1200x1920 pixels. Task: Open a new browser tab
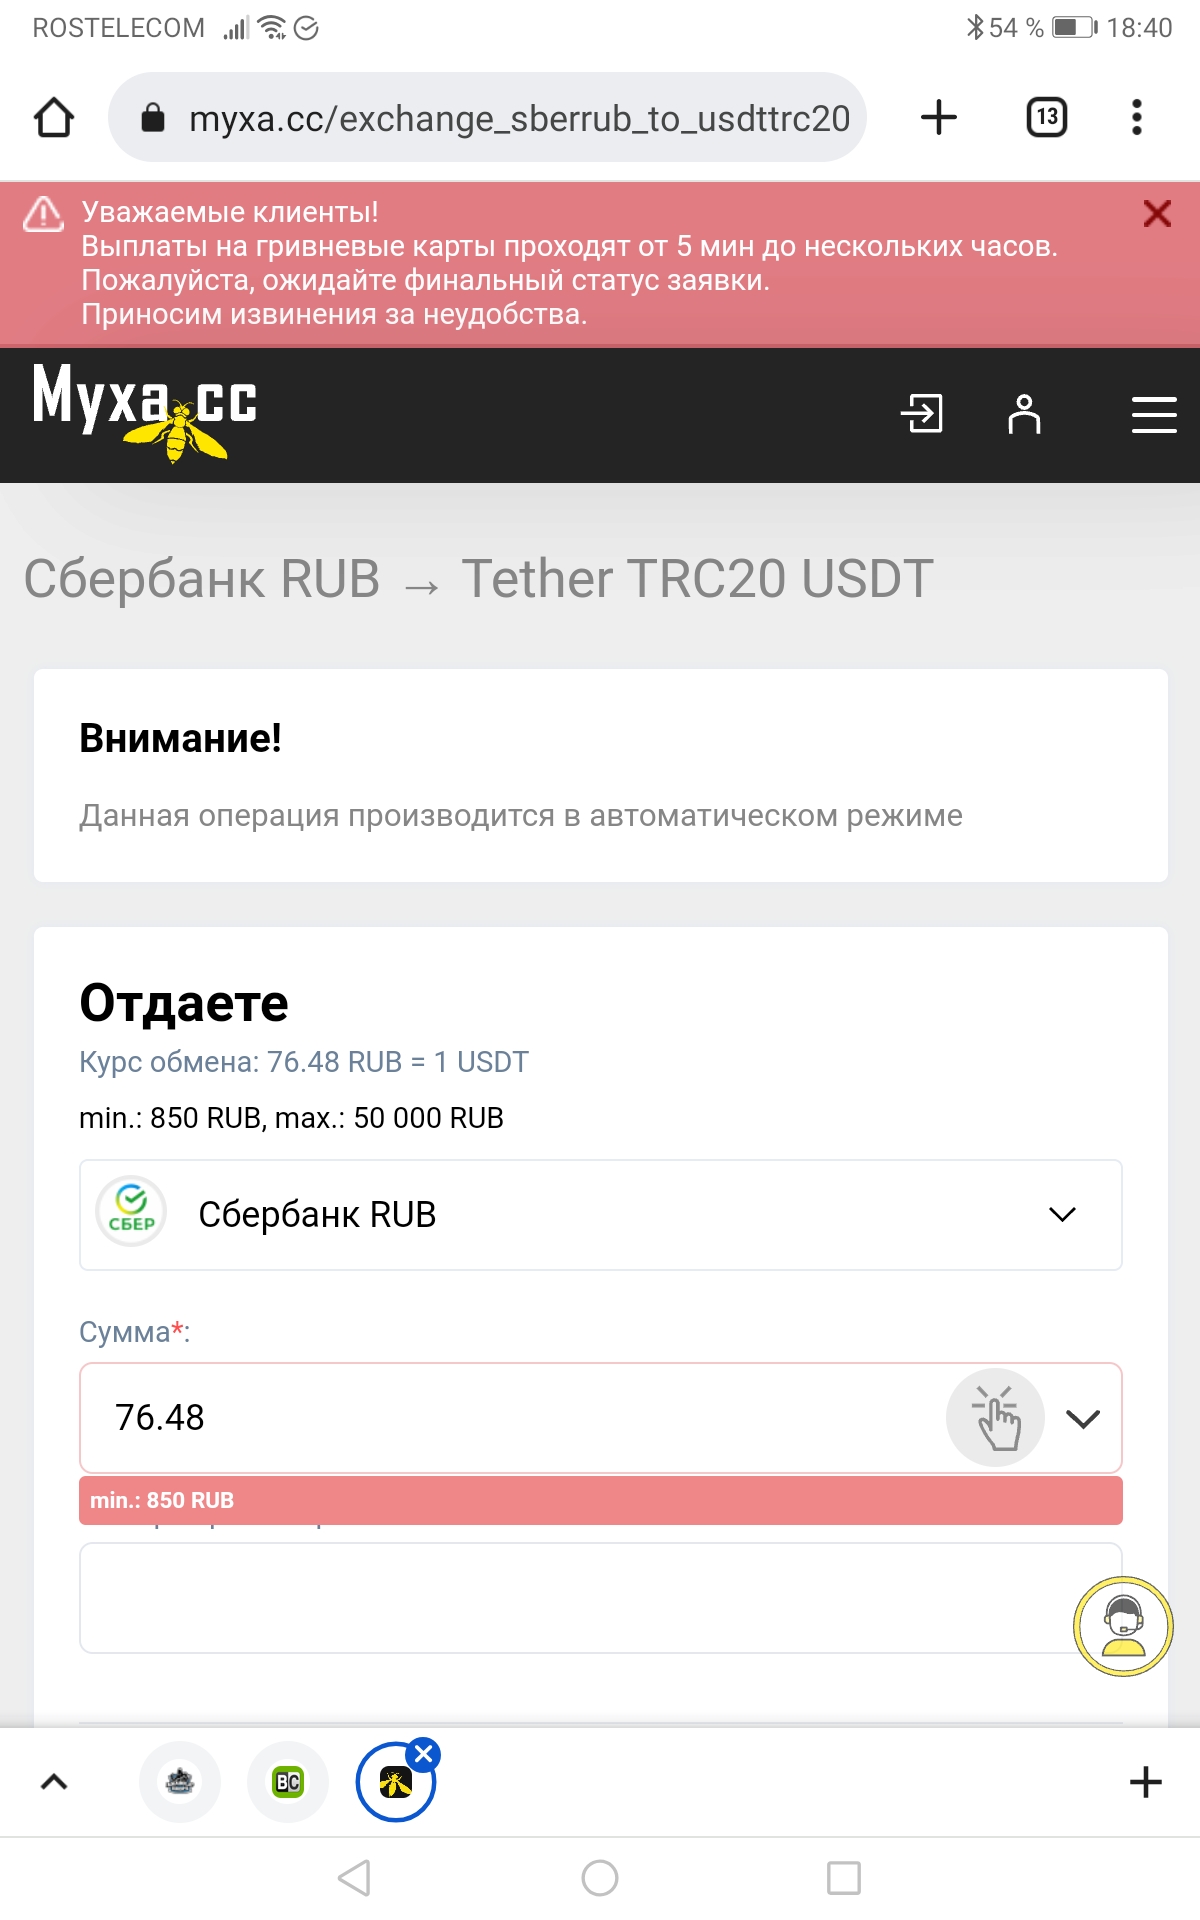click(x=938, y=118)
